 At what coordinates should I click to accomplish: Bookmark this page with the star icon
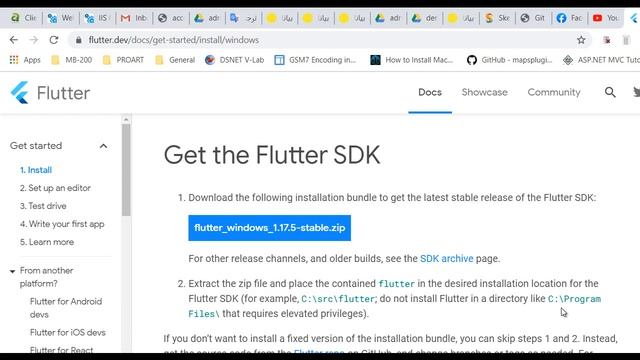point(581,40)
